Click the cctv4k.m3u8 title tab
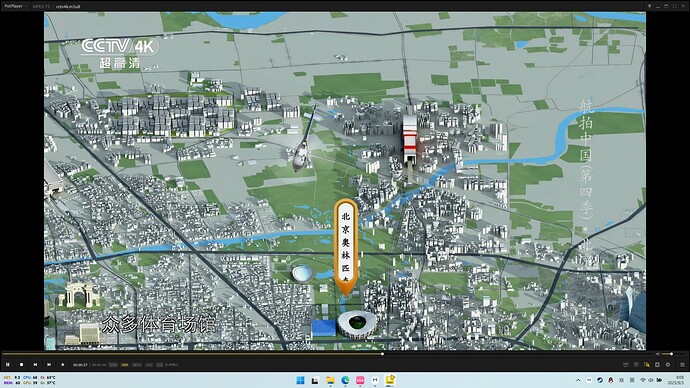This screenshot has width=690, height=388. [x=68, y=7]
